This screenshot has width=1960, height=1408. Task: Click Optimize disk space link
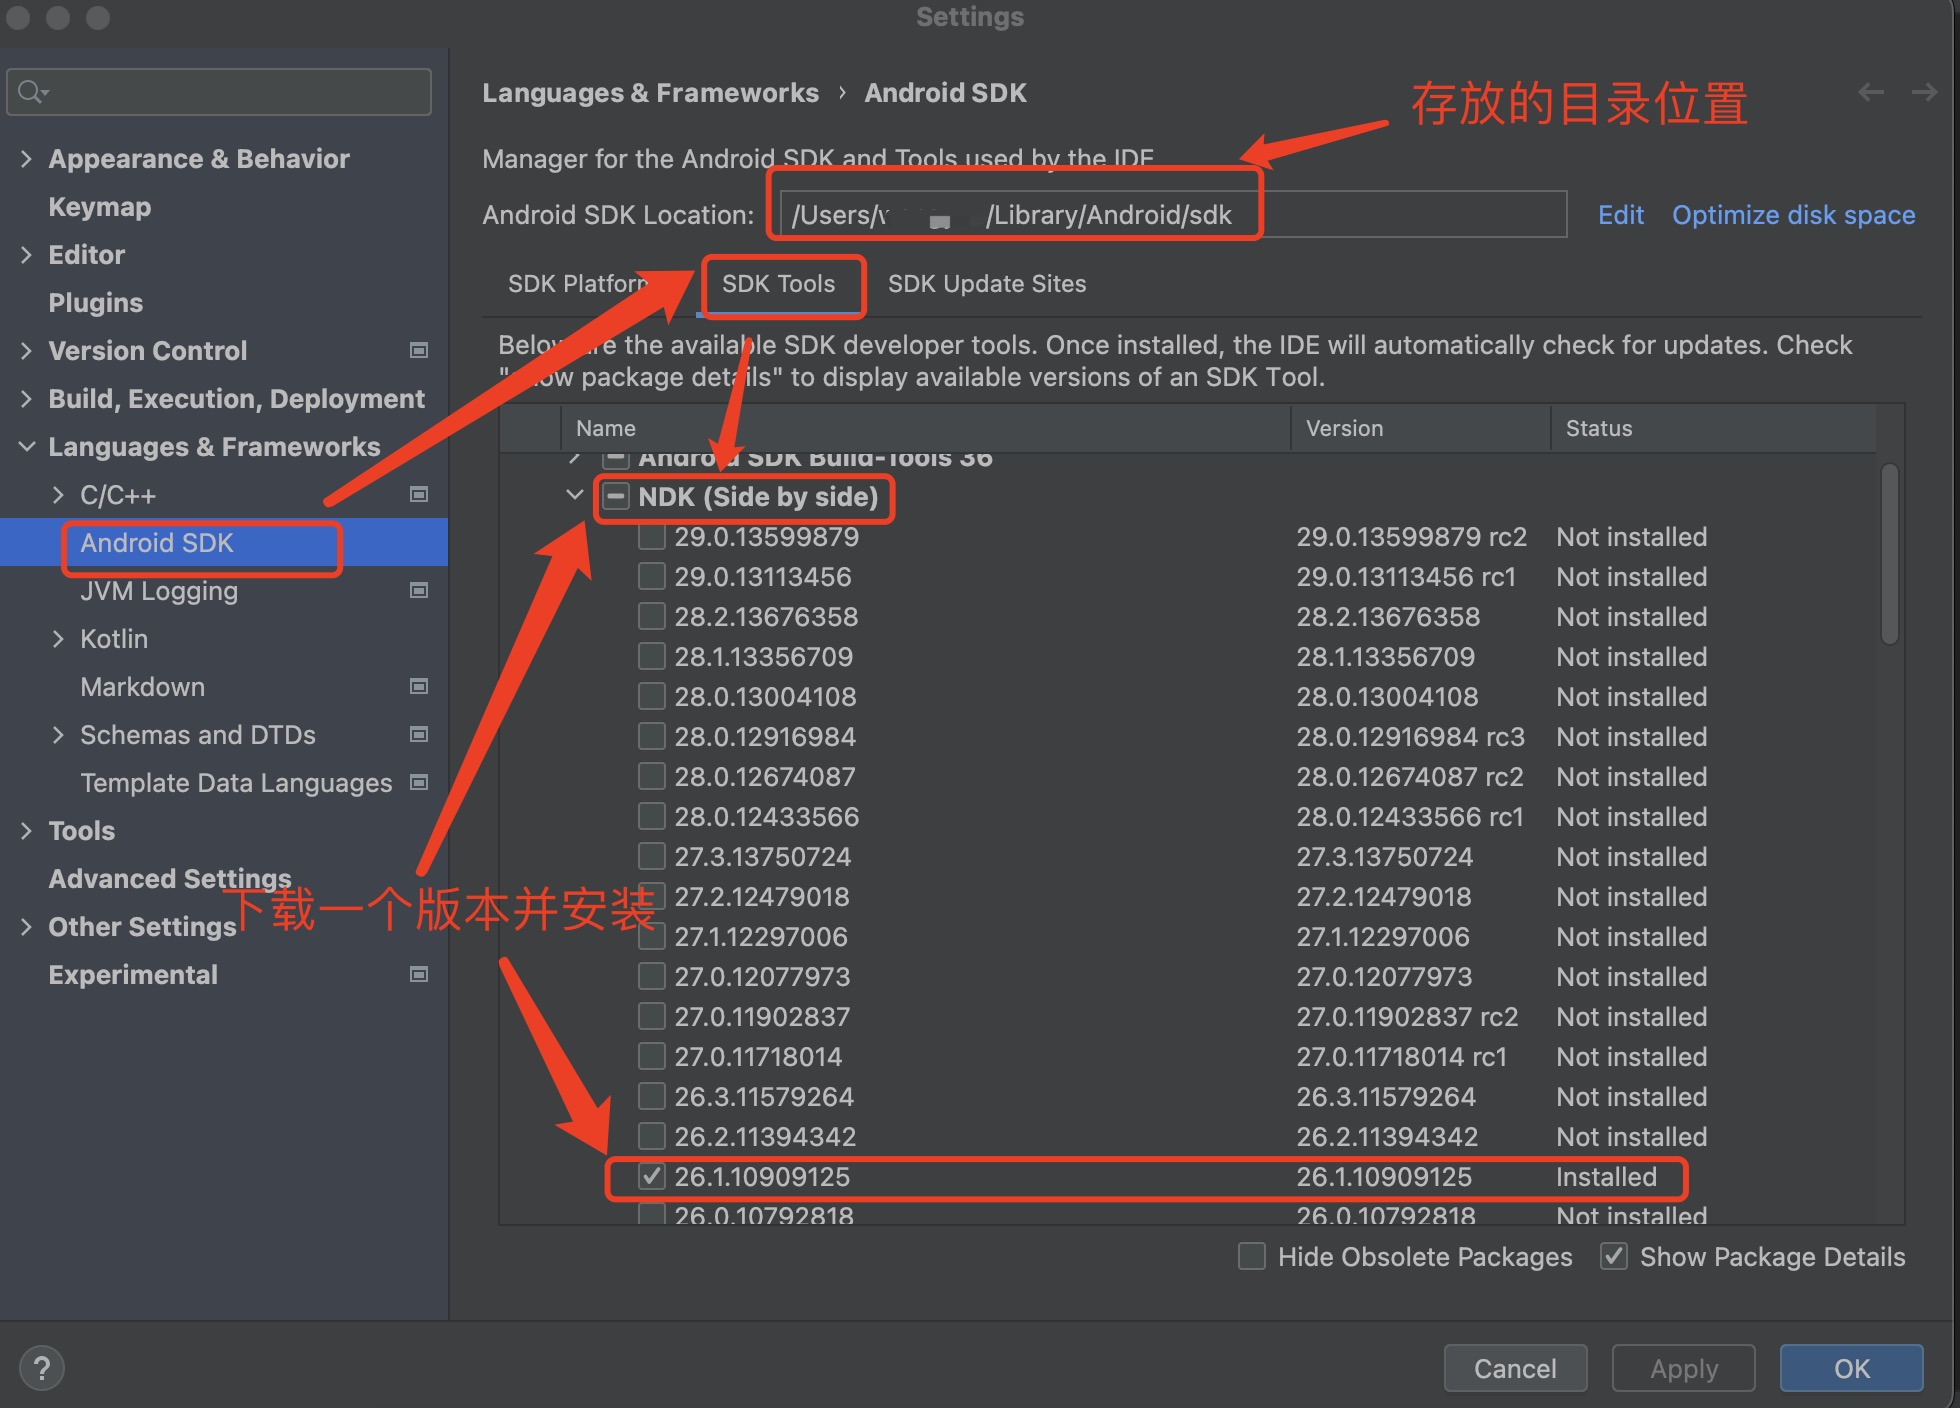coord(1794,215)
